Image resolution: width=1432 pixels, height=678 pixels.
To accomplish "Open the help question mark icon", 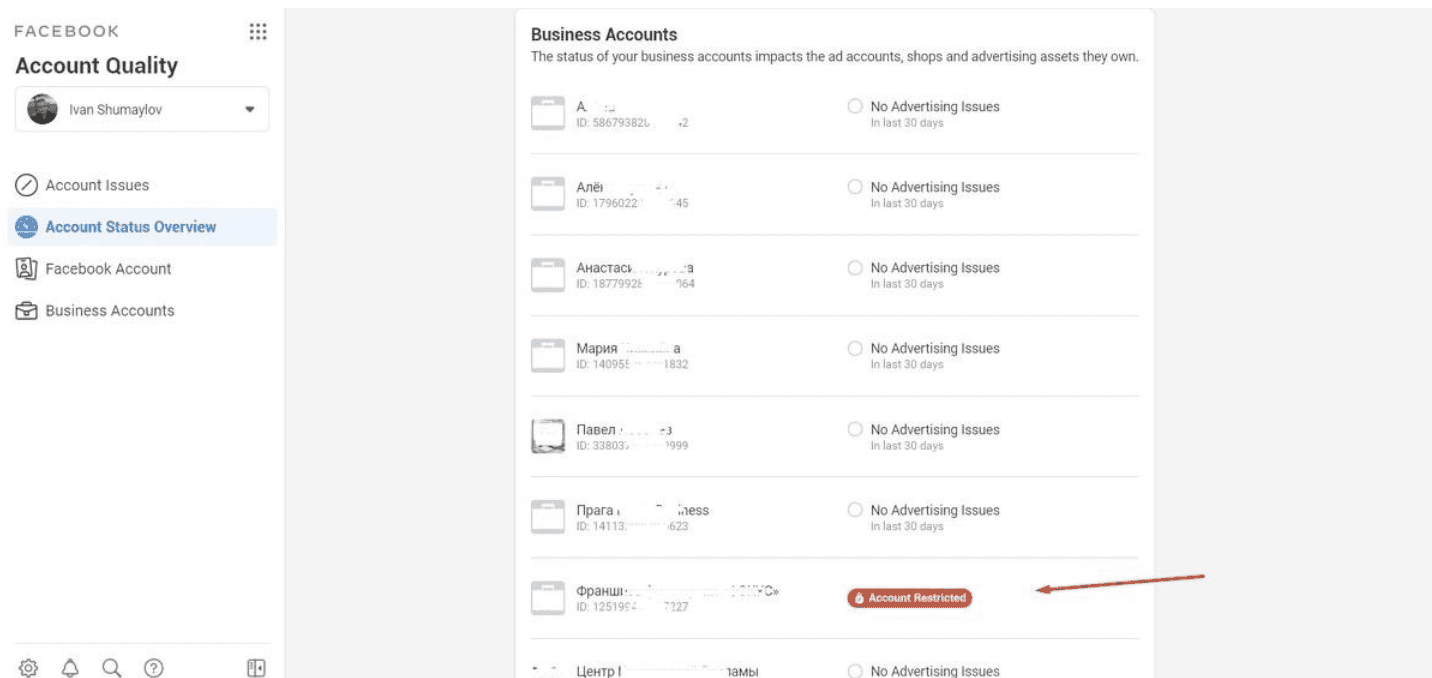I will coord(154,667).
